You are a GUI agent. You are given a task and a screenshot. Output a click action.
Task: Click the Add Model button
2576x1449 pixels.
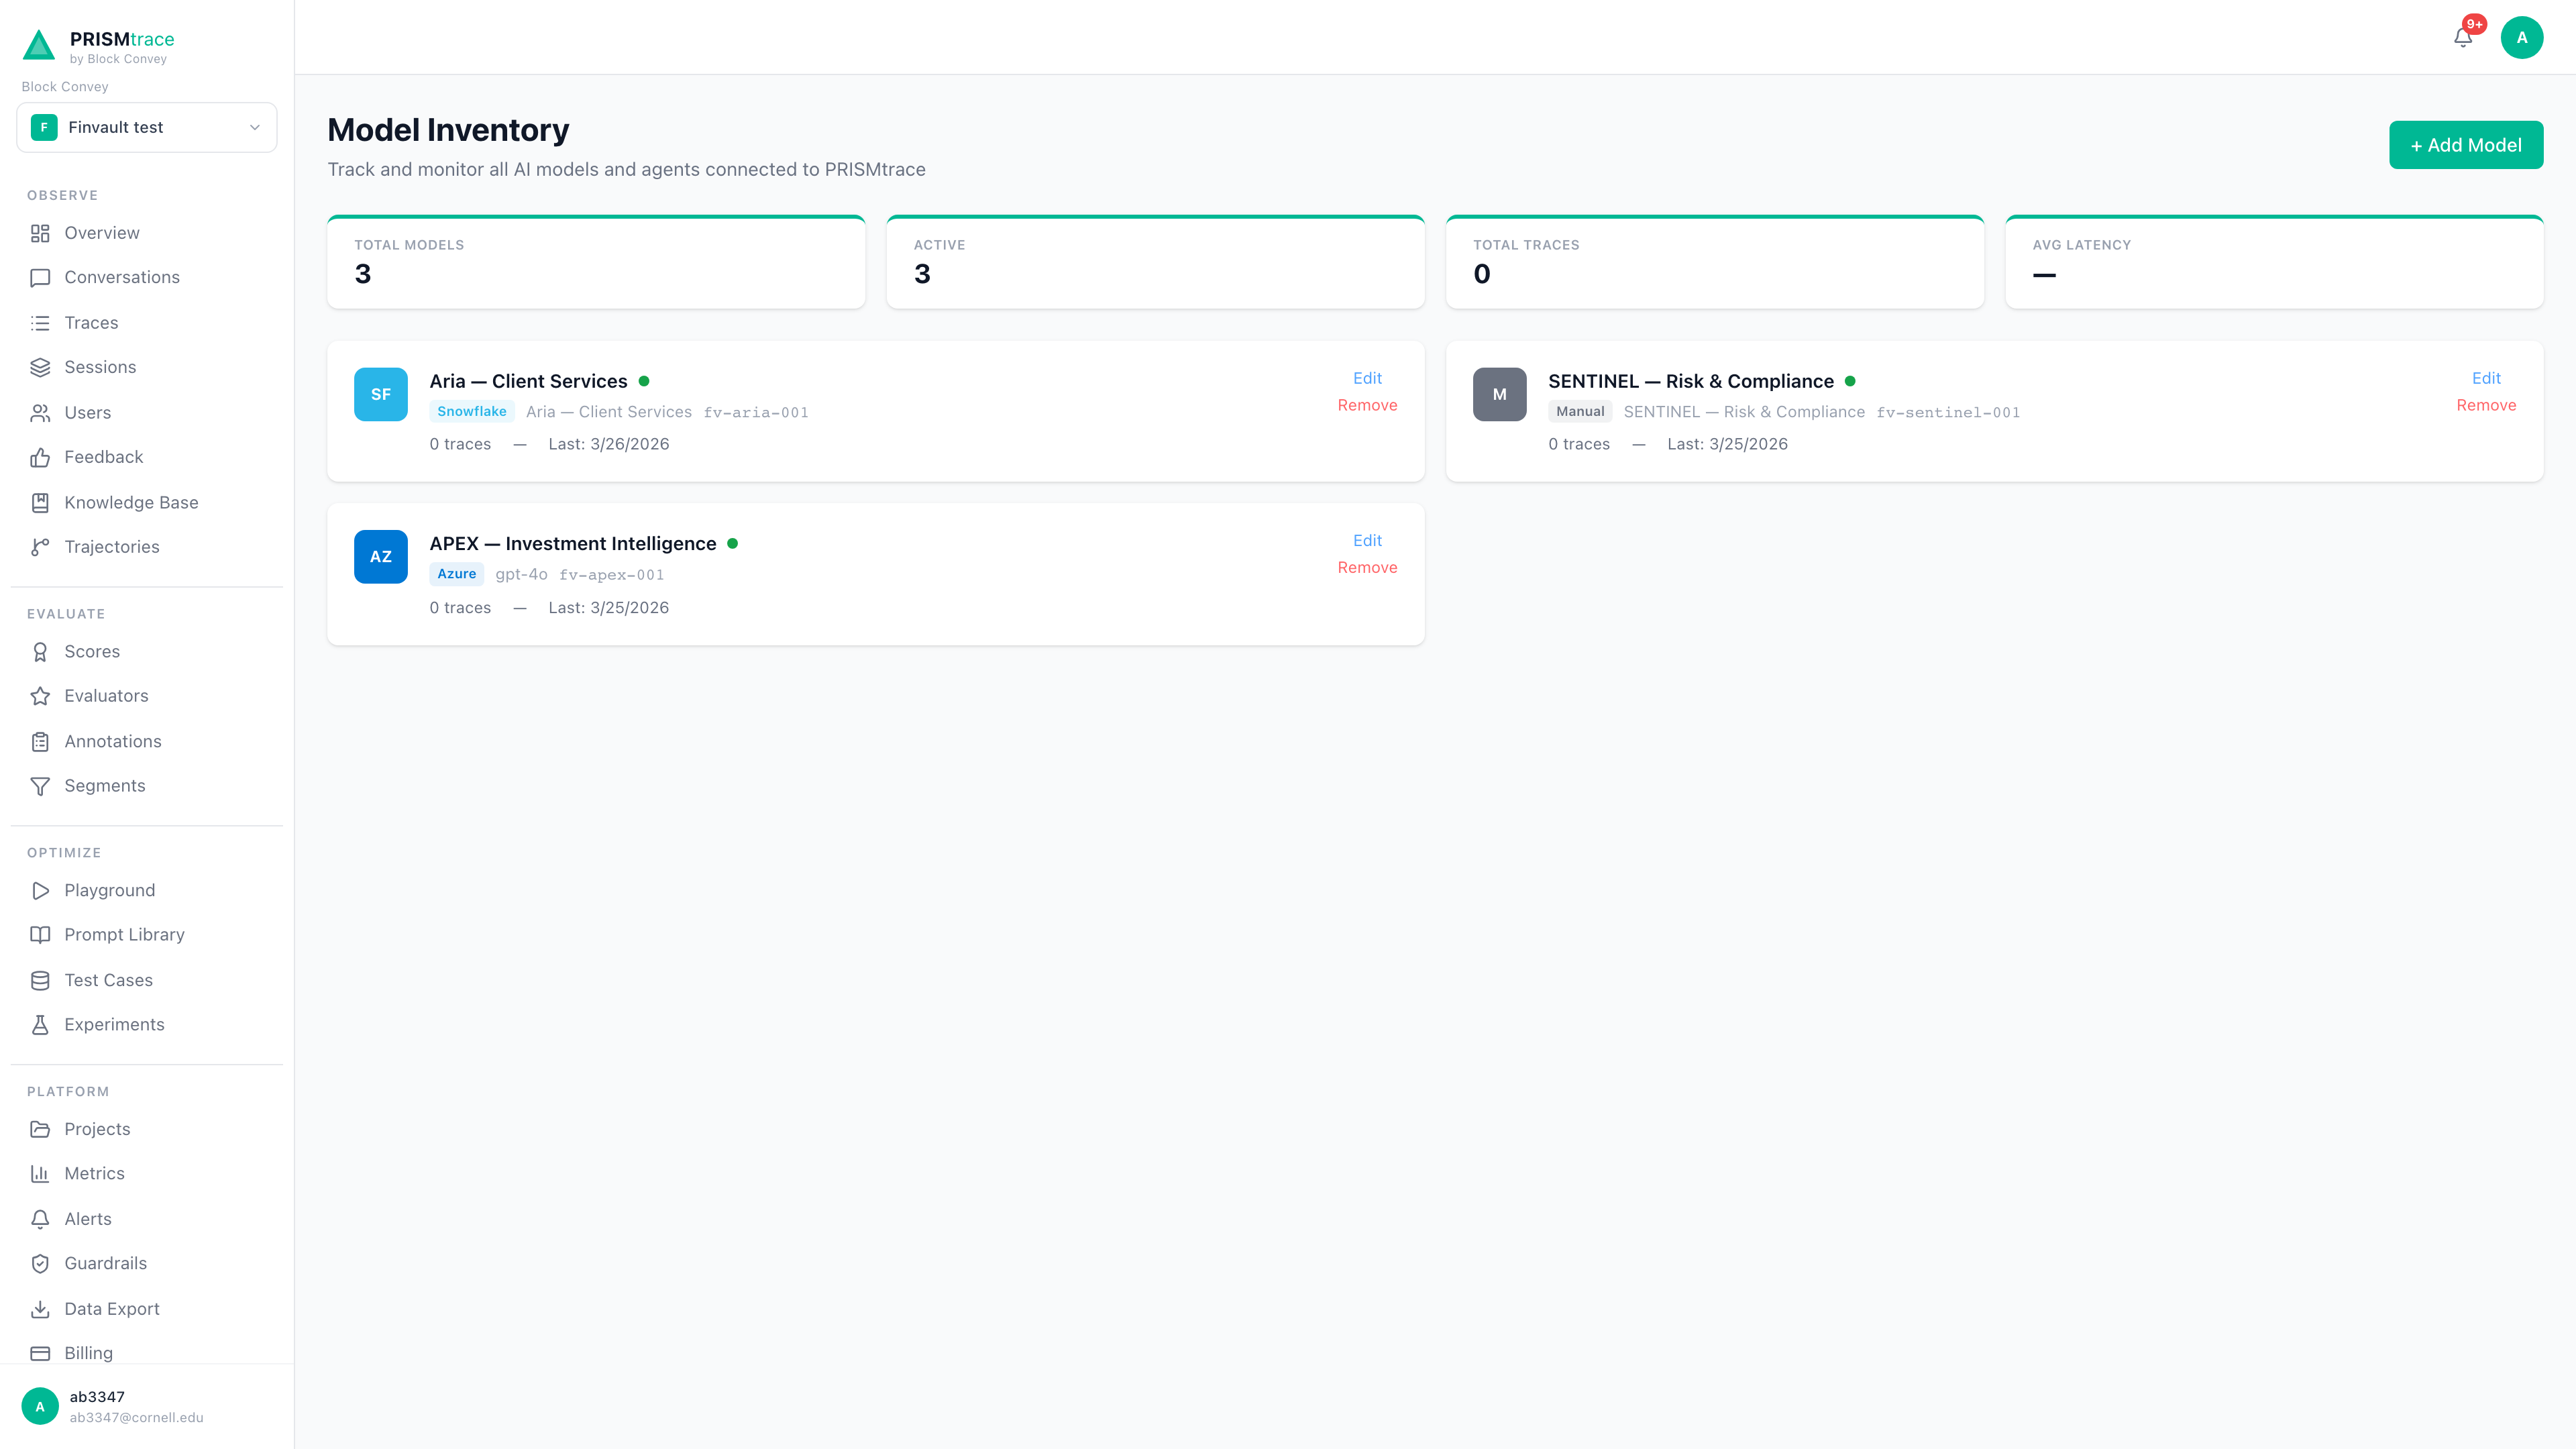(x=2466, y=145)
